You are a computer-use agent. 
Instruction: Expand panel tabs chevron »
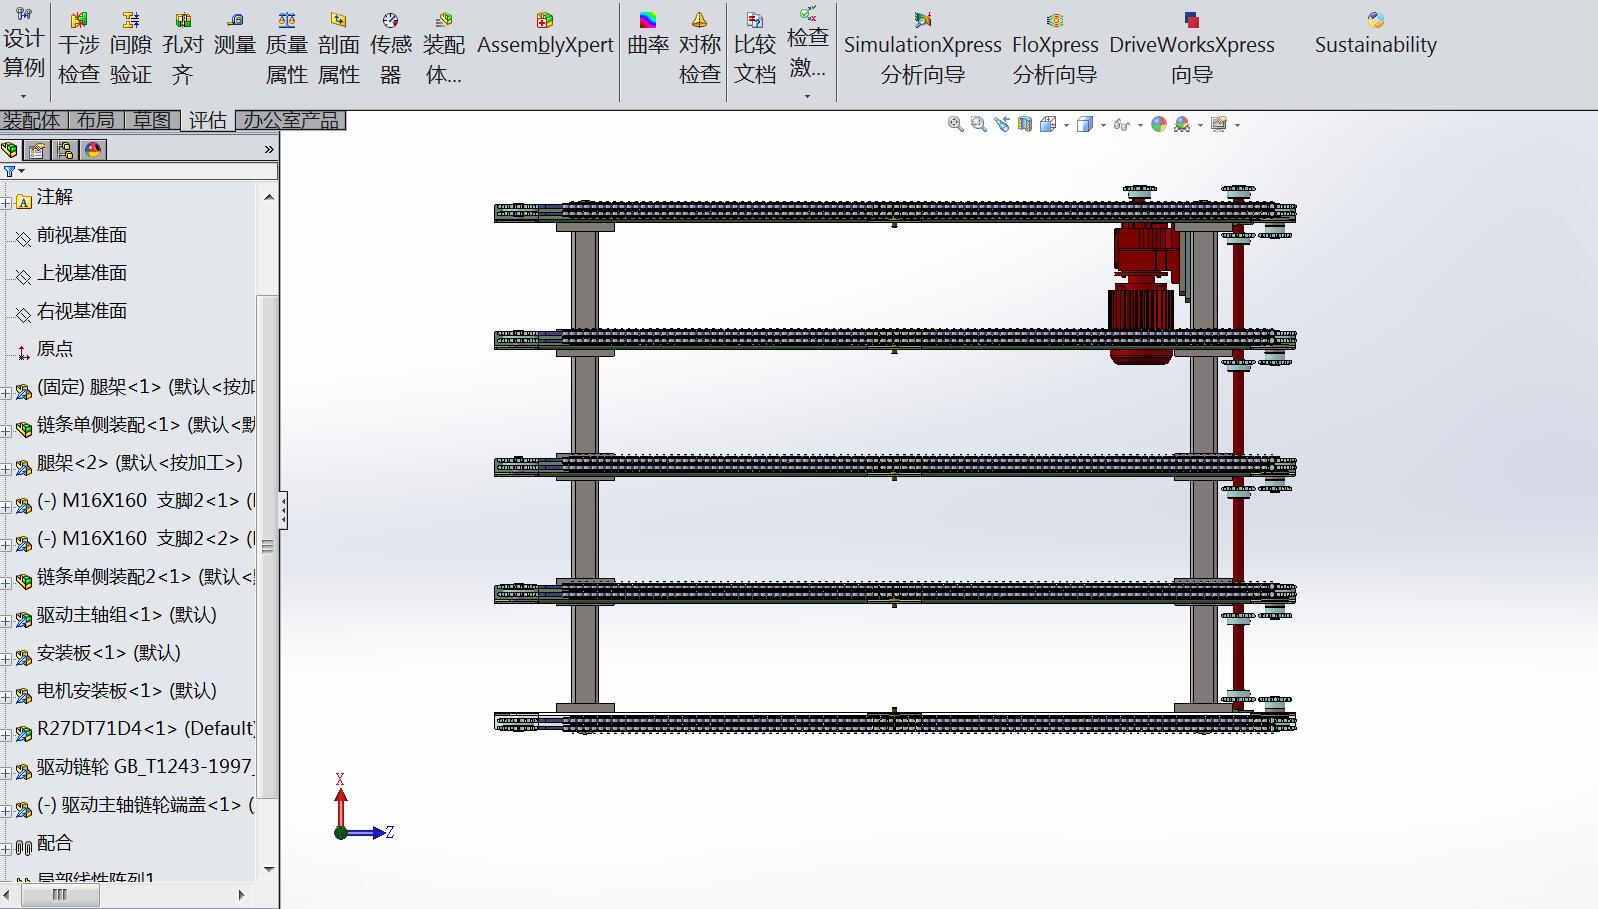click(269, 150)
